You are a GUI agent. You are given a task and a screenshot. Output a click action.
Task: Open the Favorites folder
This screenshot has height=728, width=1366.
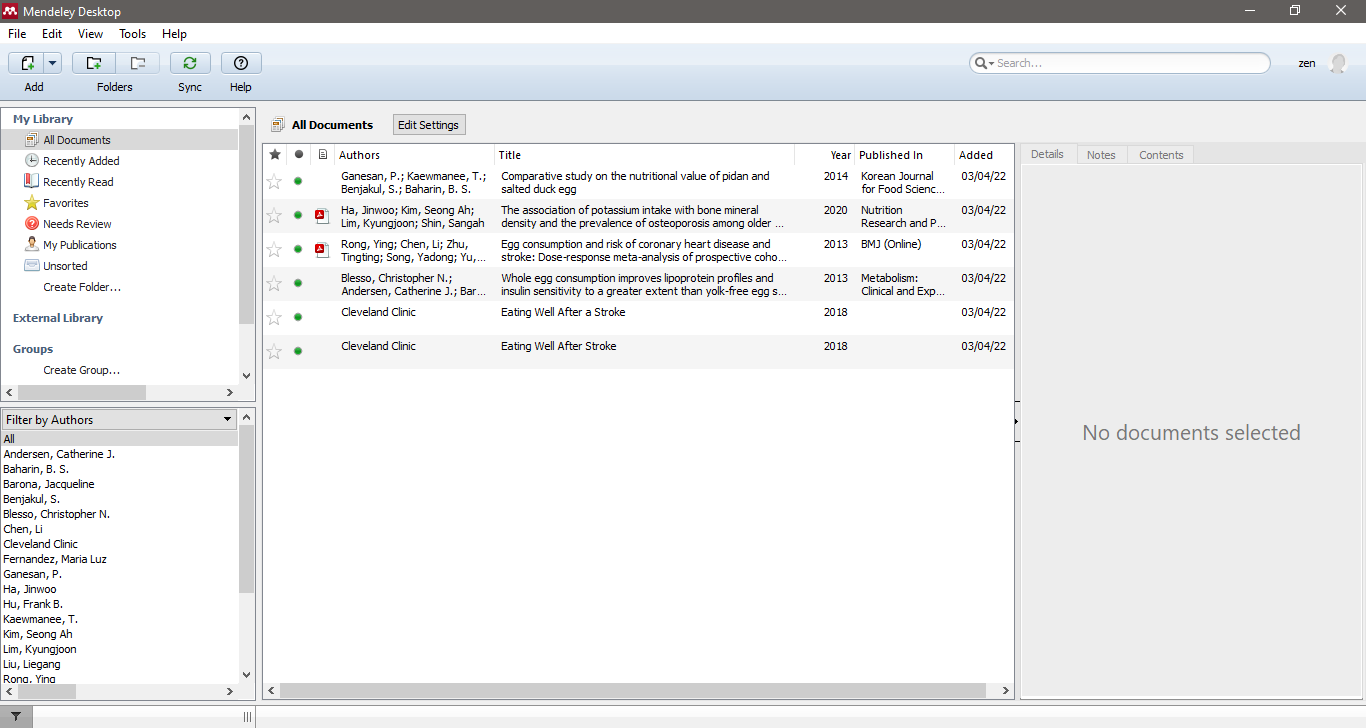pos(66,203)
